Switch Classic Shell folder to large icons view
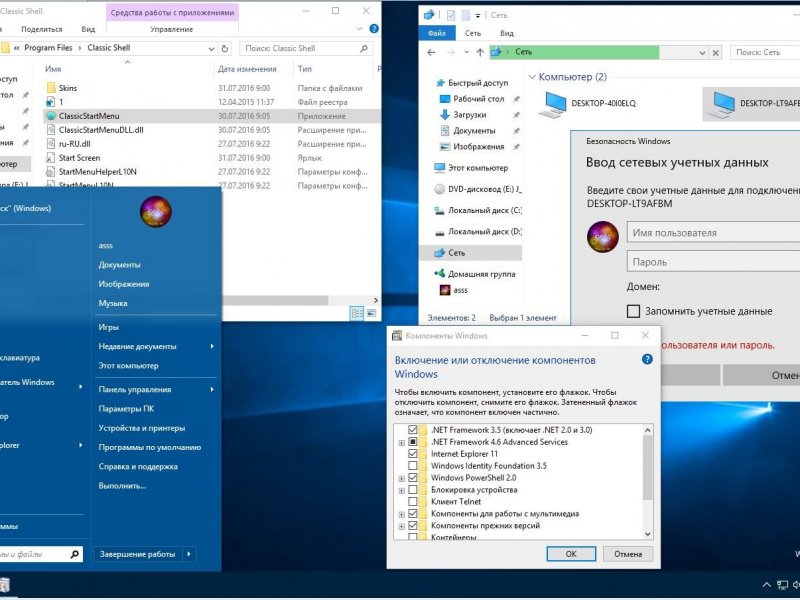This screenshot has width=800, height=600. point(371,313)
